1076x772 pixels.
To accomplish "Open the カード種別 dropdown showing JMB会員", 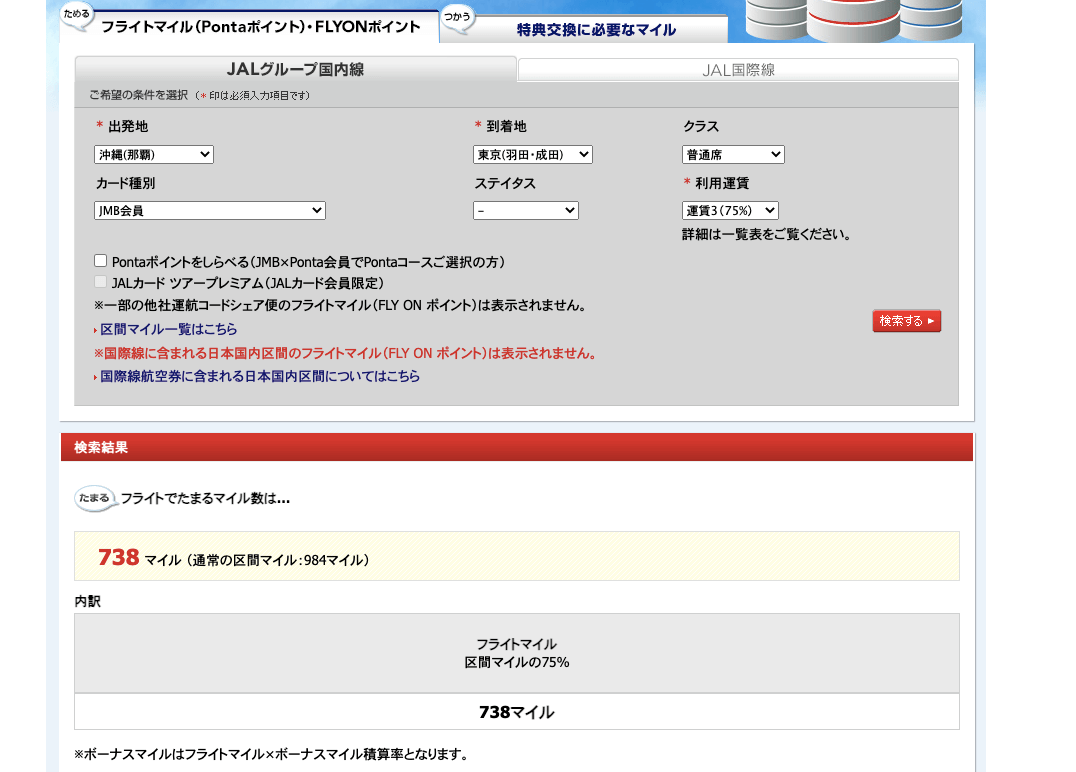I will tap(209, 211).
